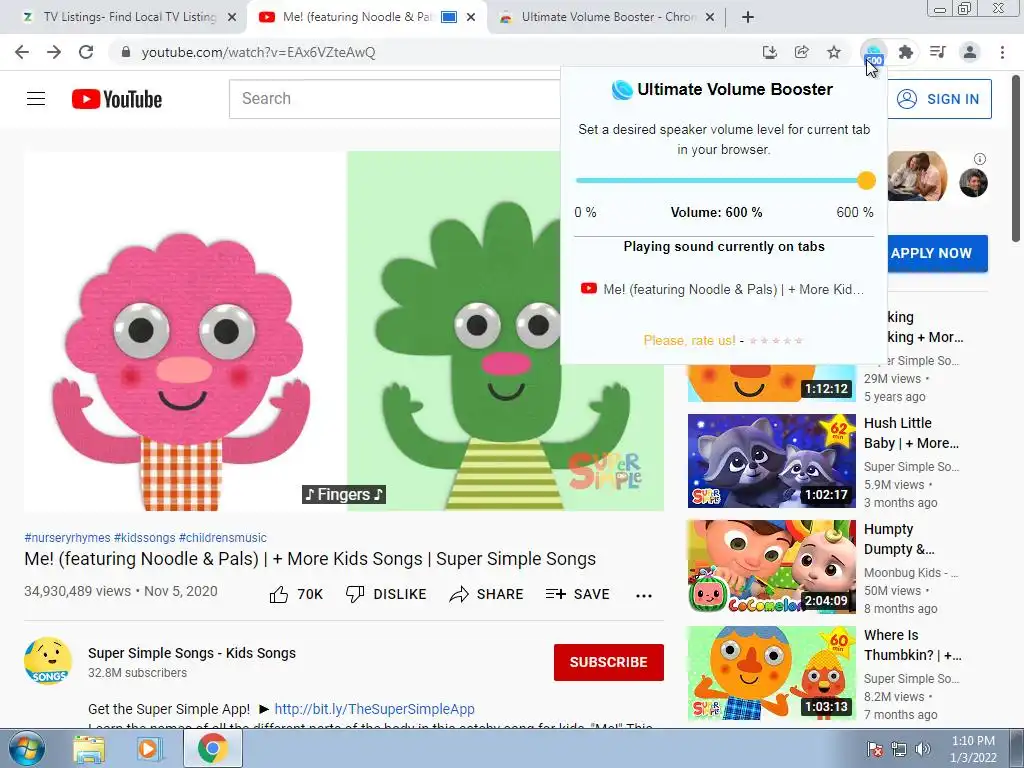Click the Hush Little Baby video title
This screenshot has width=1024, height=768.
(911, 433)
